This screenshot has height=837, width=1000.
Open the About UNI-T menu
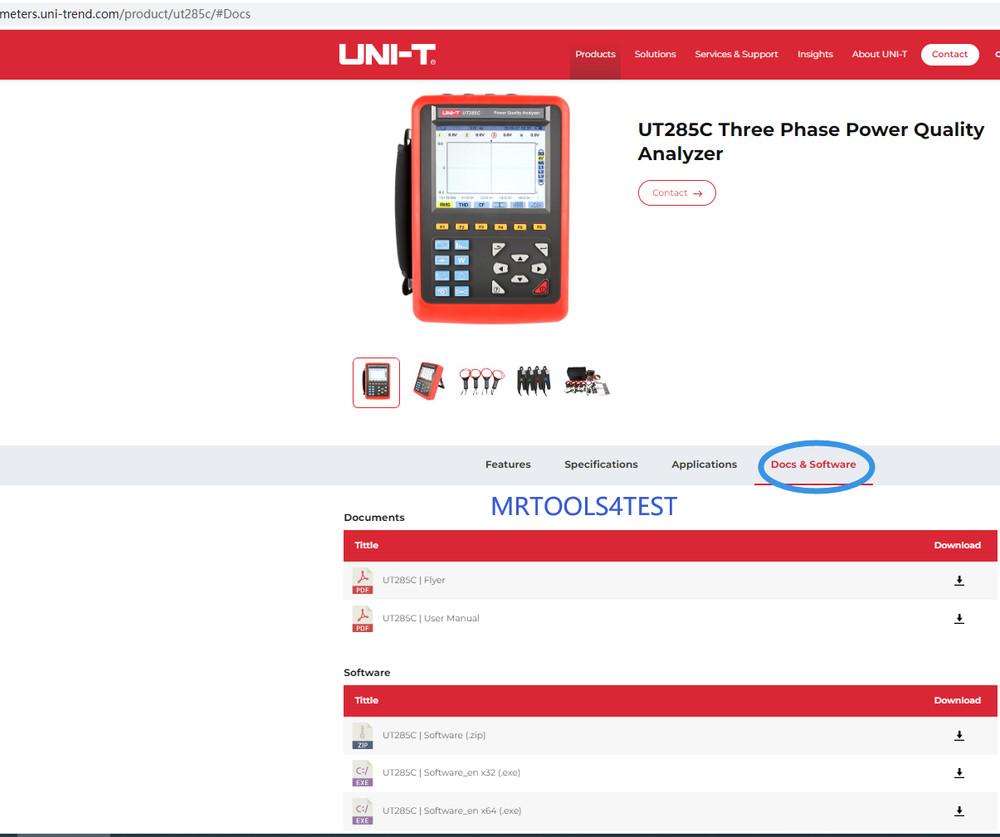tap(879, 54)
